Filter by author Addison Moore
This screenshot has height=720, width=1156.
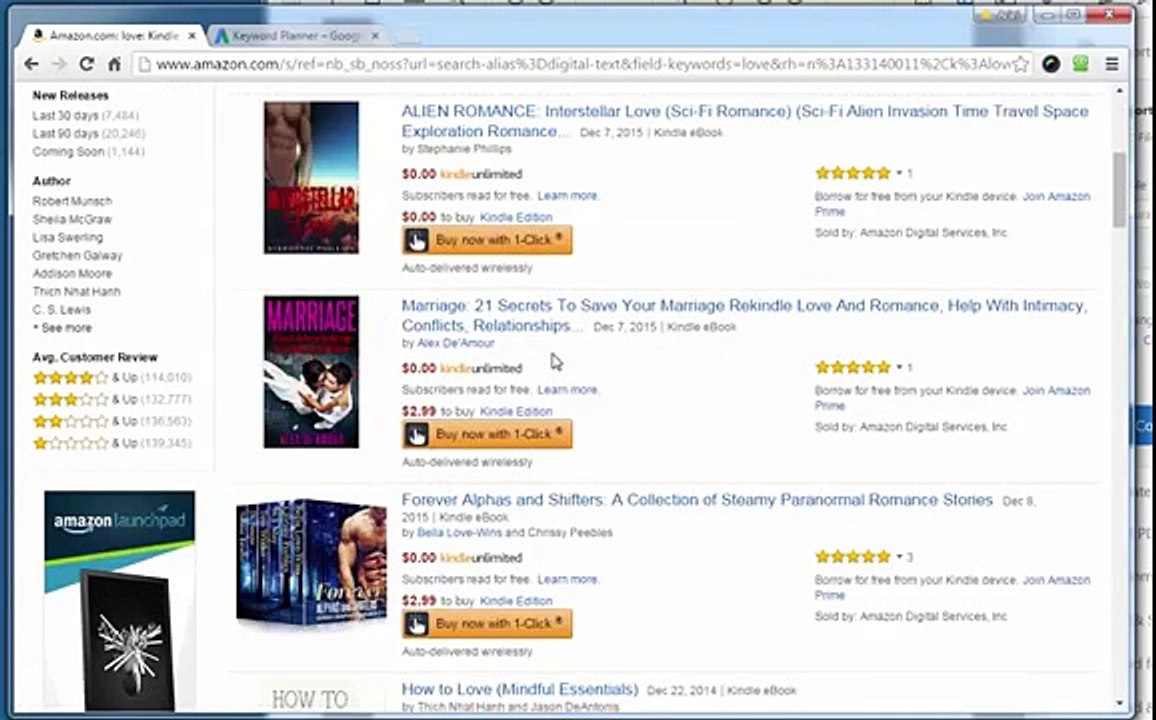click(72, 273)
